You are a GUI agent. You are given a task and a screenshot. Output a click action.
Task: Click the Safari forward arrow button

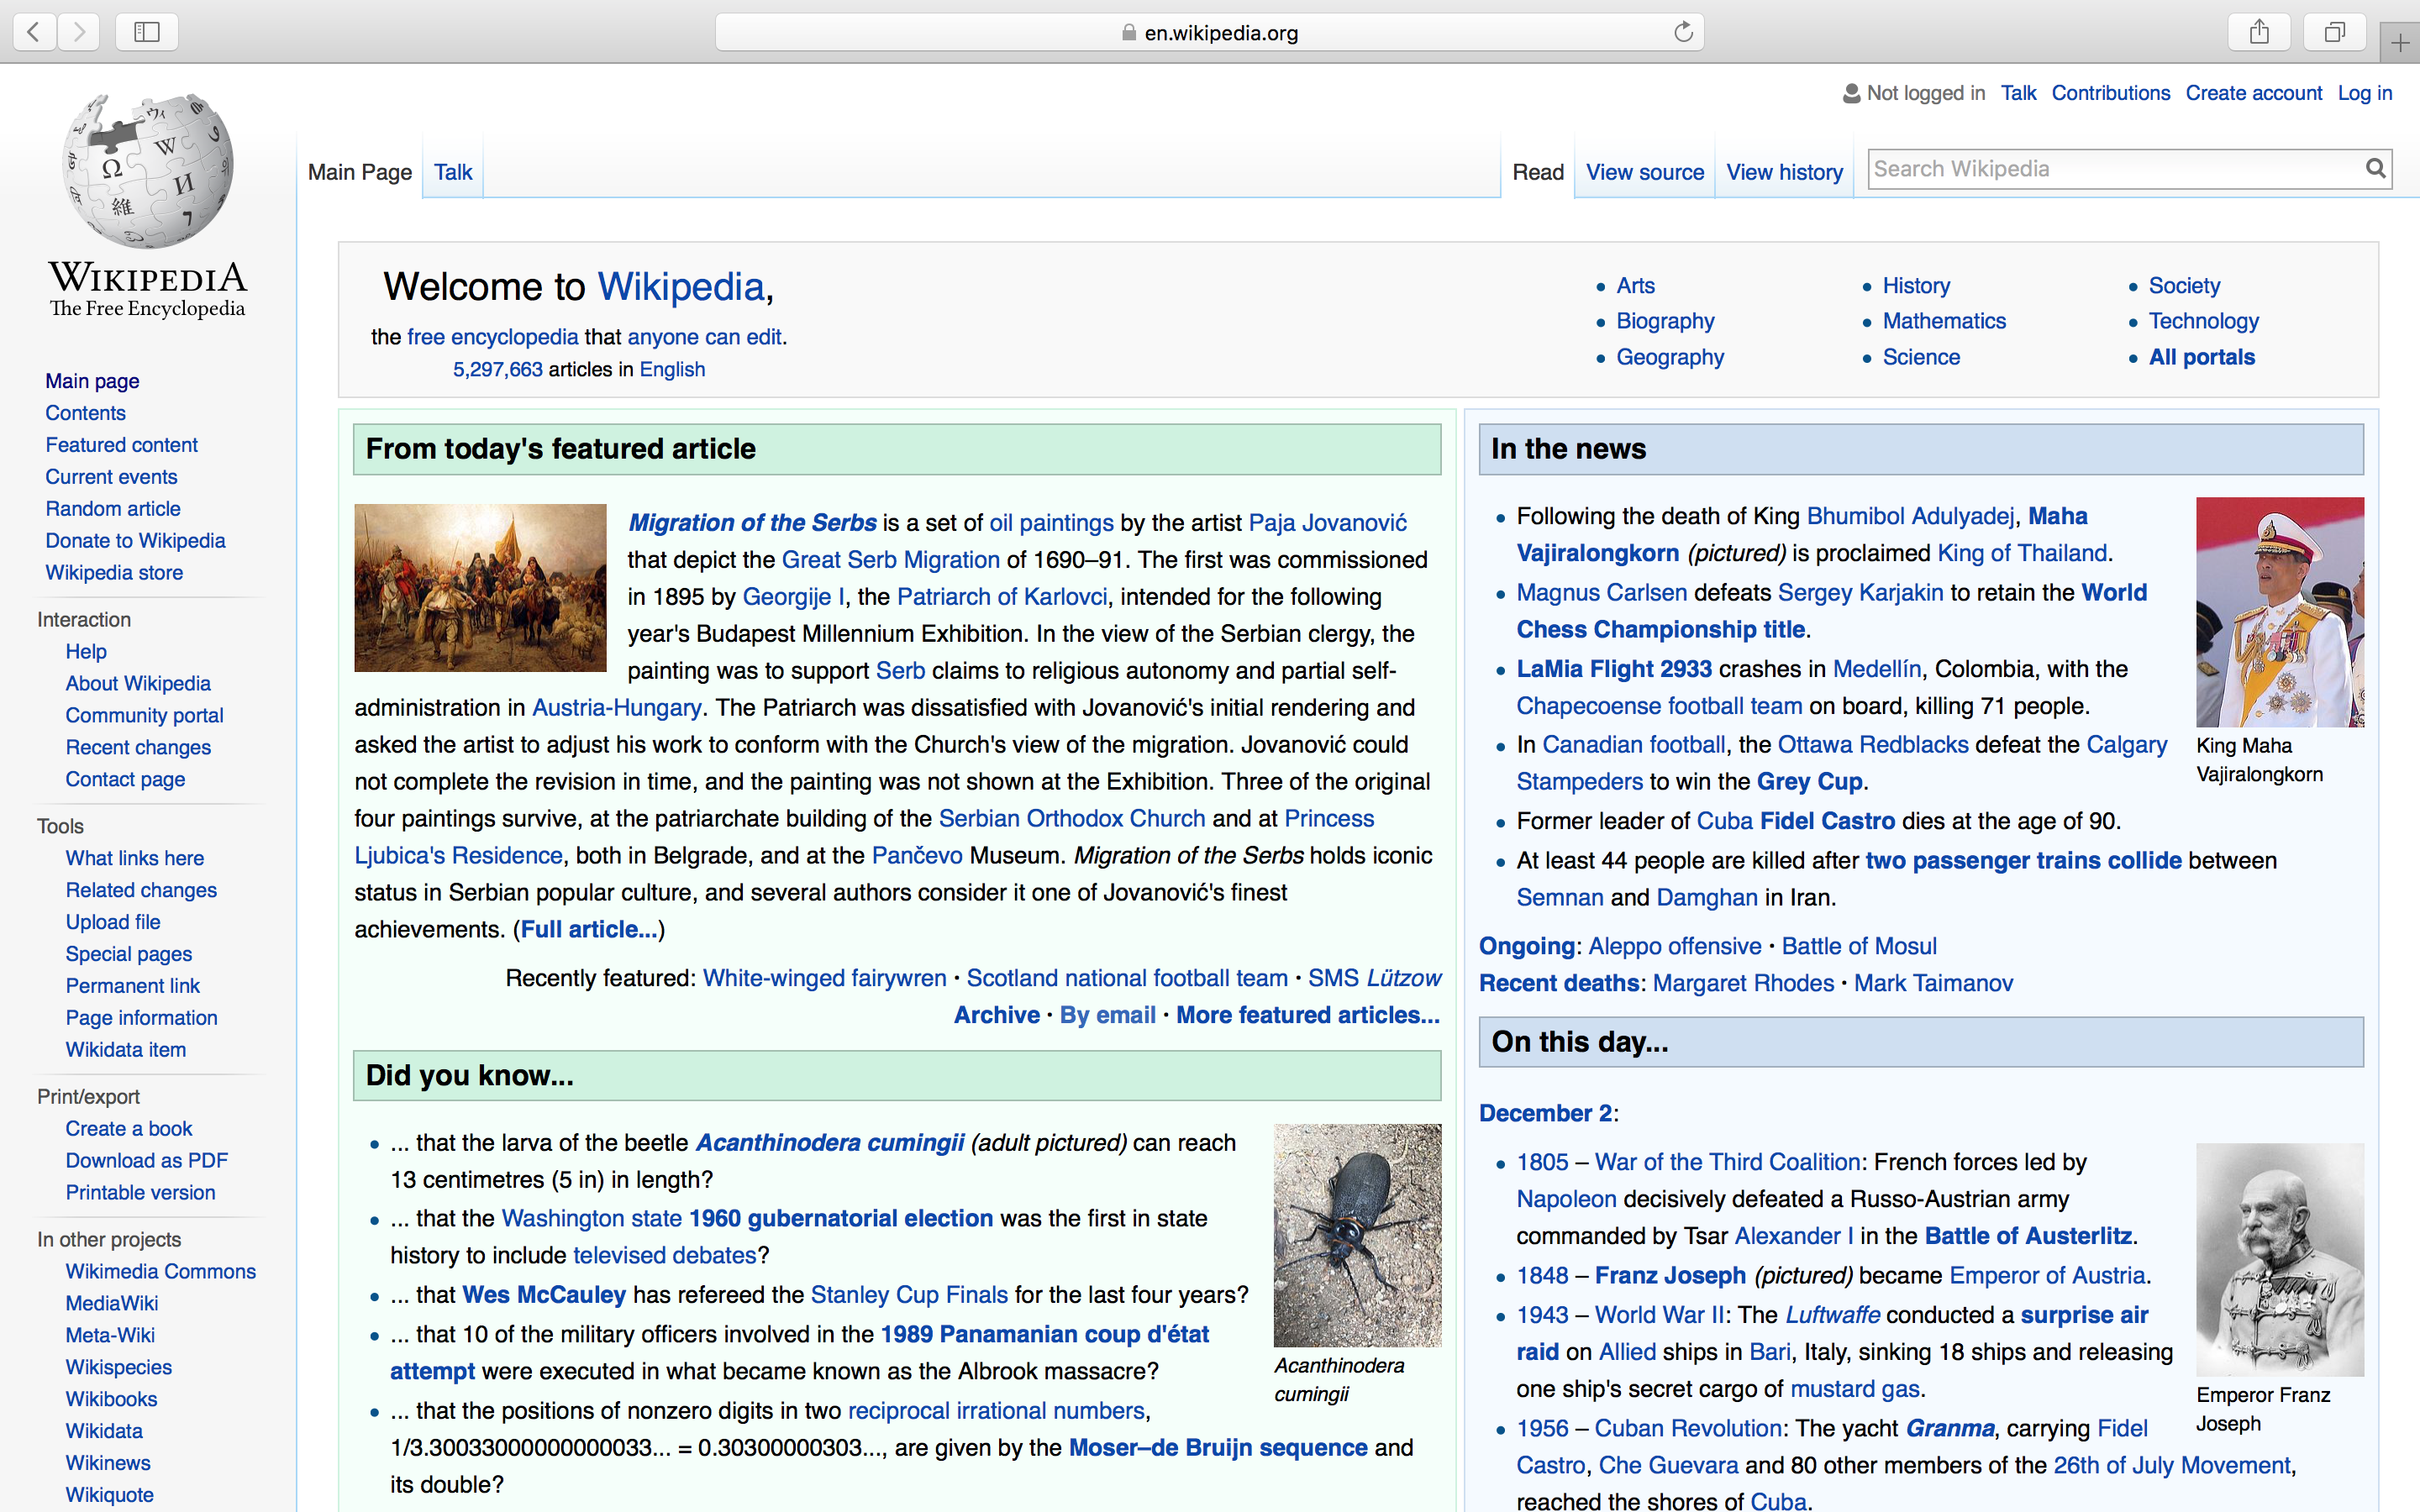[79, 32]
